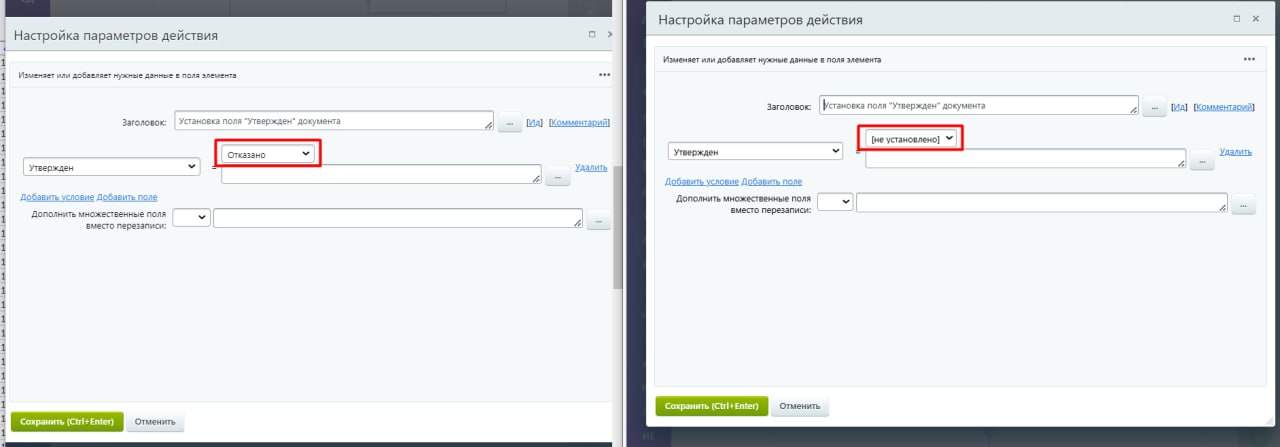Maximize the left settings dialog

click(x=592, y=35)
